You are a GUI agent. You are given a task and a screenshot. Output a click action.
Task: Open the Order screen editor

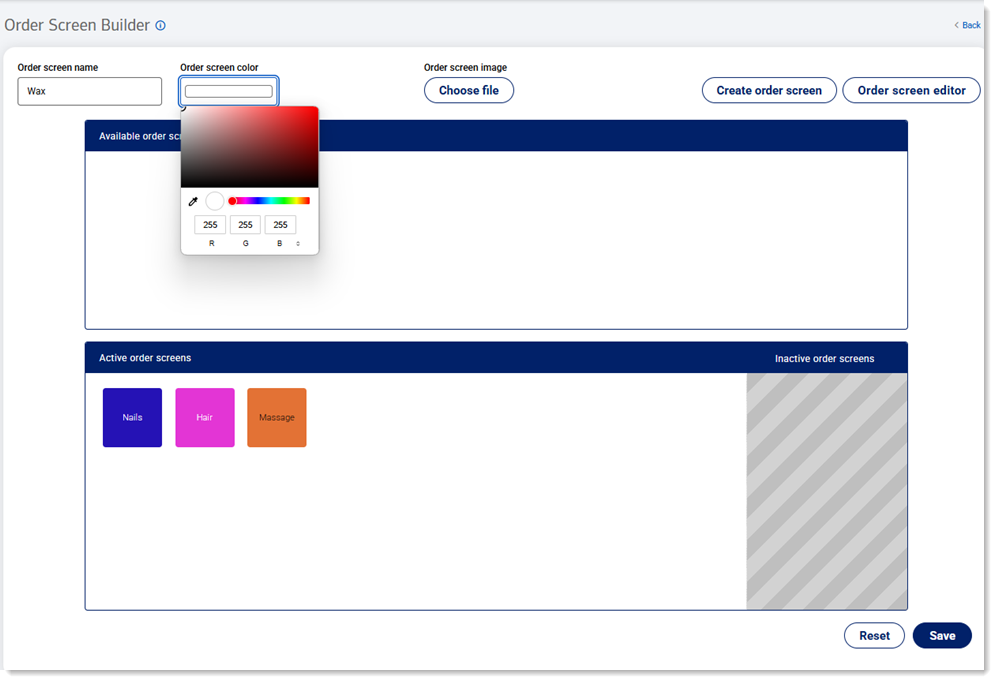[911, 90]
